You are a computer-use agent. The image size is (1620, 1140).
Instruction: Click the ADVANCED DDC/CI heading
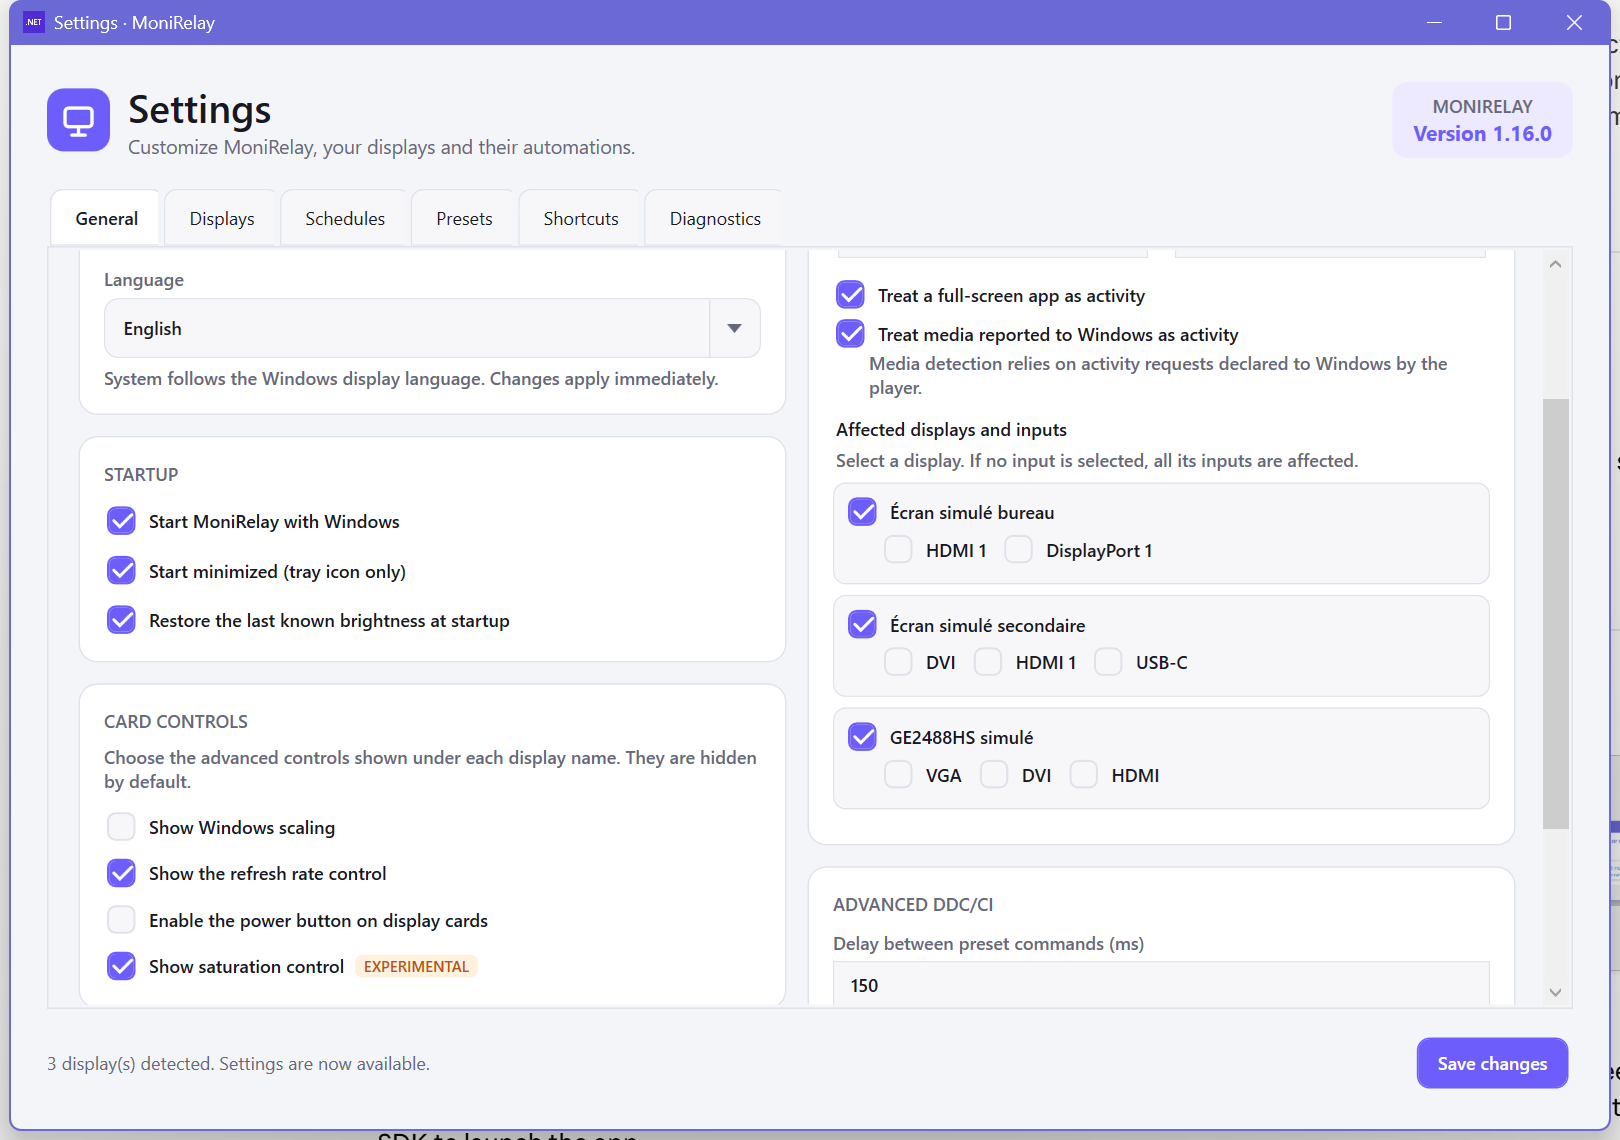(x=913, y=904)
